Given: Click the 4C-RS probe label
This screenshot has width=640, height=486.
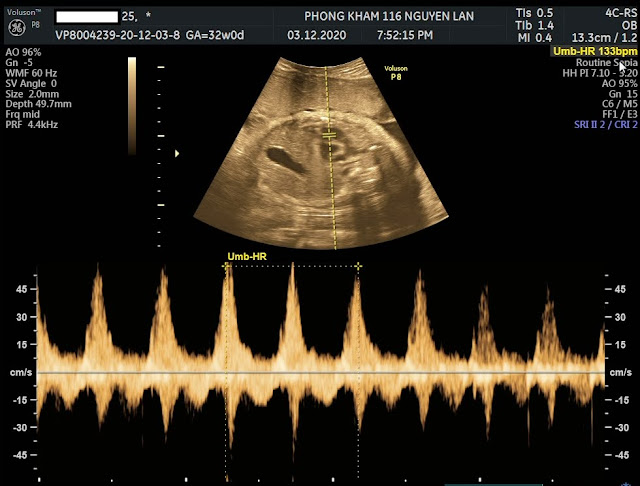Looking at the screenshot, I should pyautogui.click(x=621, y=13).
